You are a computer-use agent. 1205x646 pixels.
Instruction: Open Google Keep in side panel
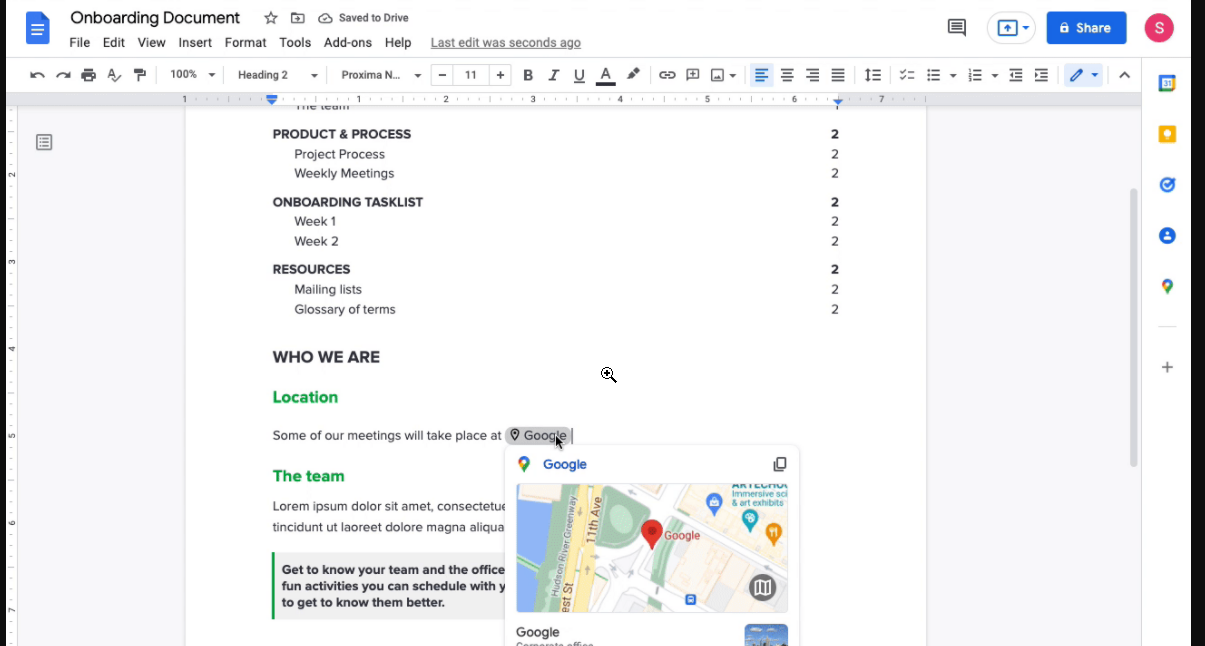[1166, 134]
